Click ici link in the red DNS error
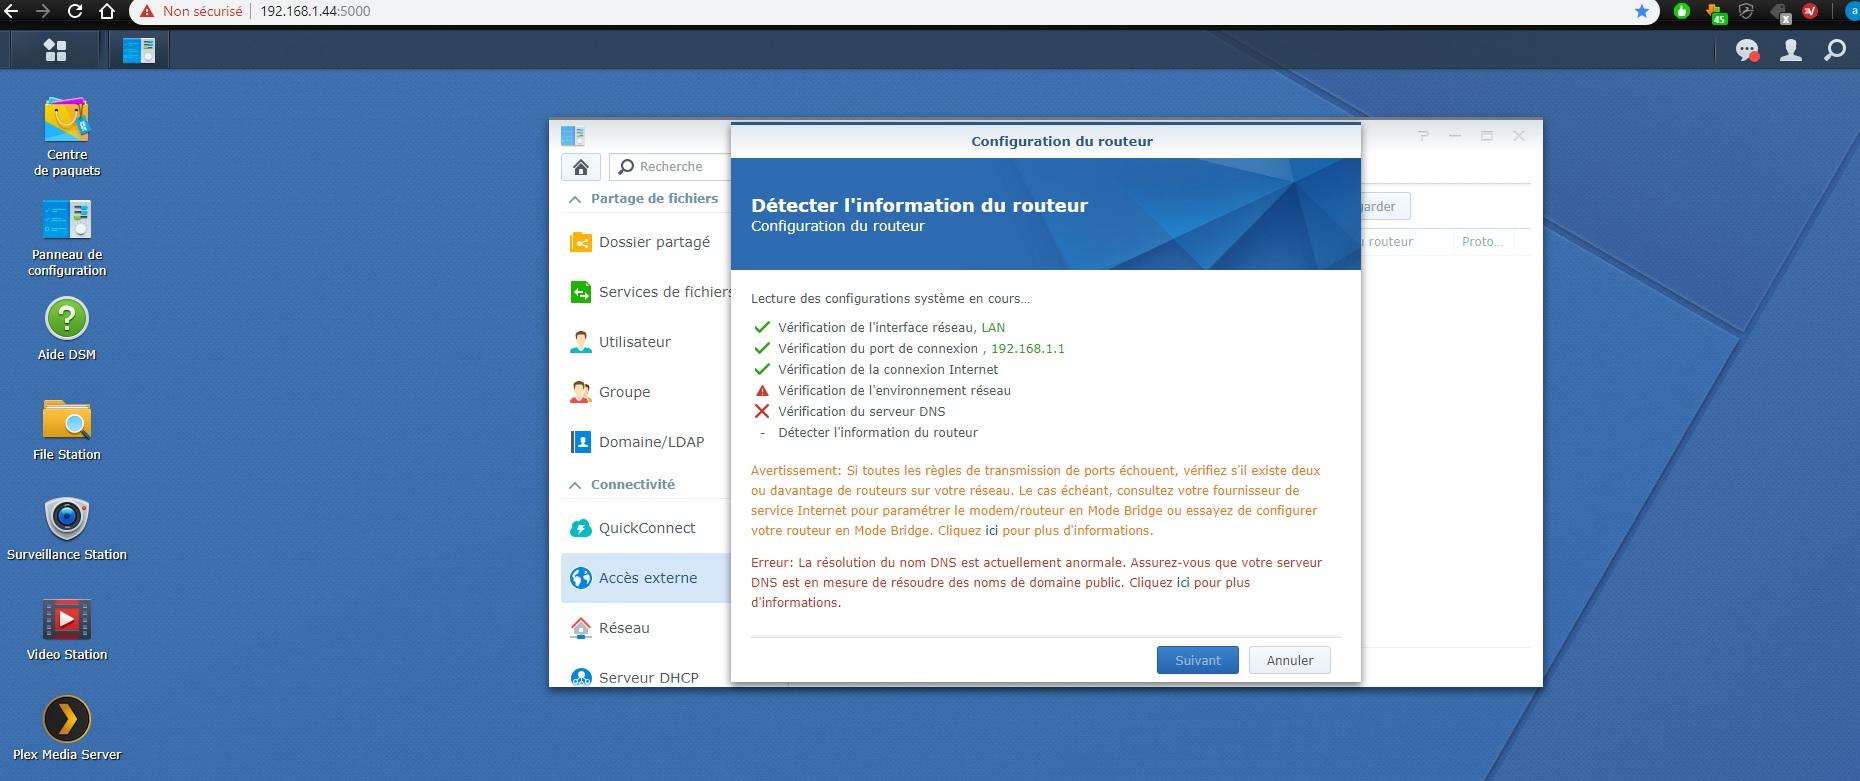 tap(1183, 582)
